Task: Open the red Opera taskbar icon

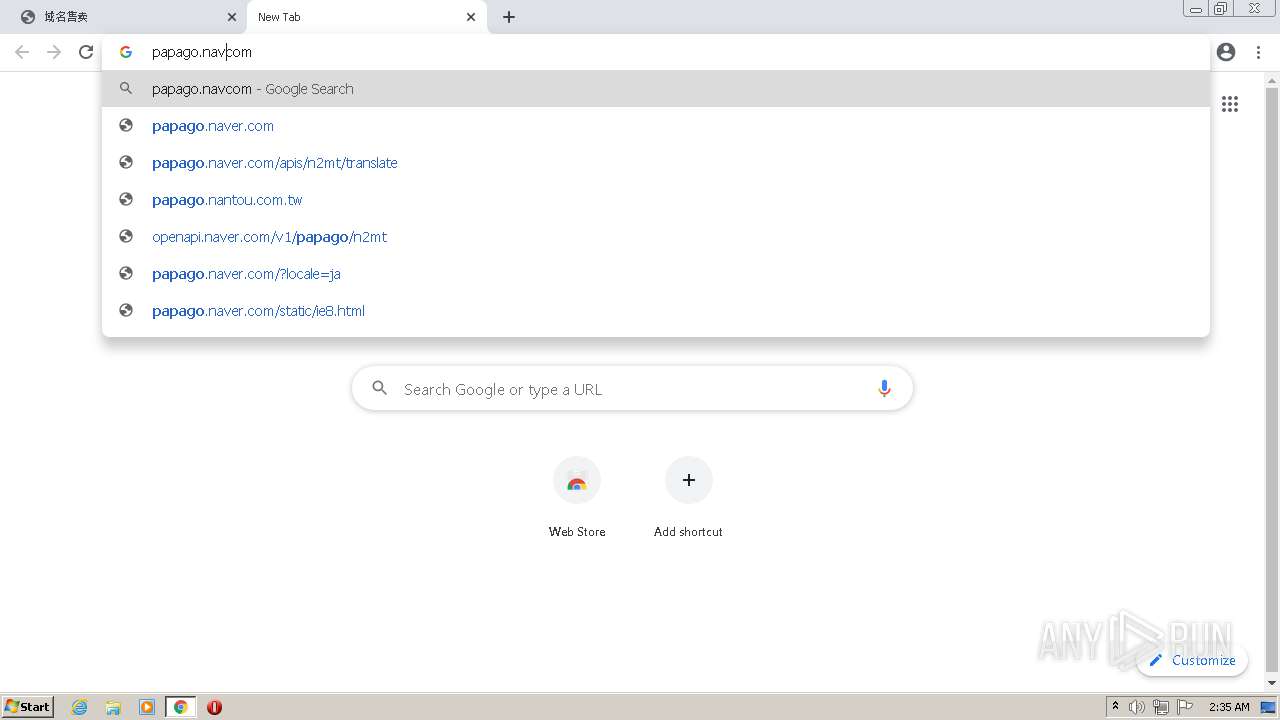Action: pyautogui.click(x=214, y=707)
